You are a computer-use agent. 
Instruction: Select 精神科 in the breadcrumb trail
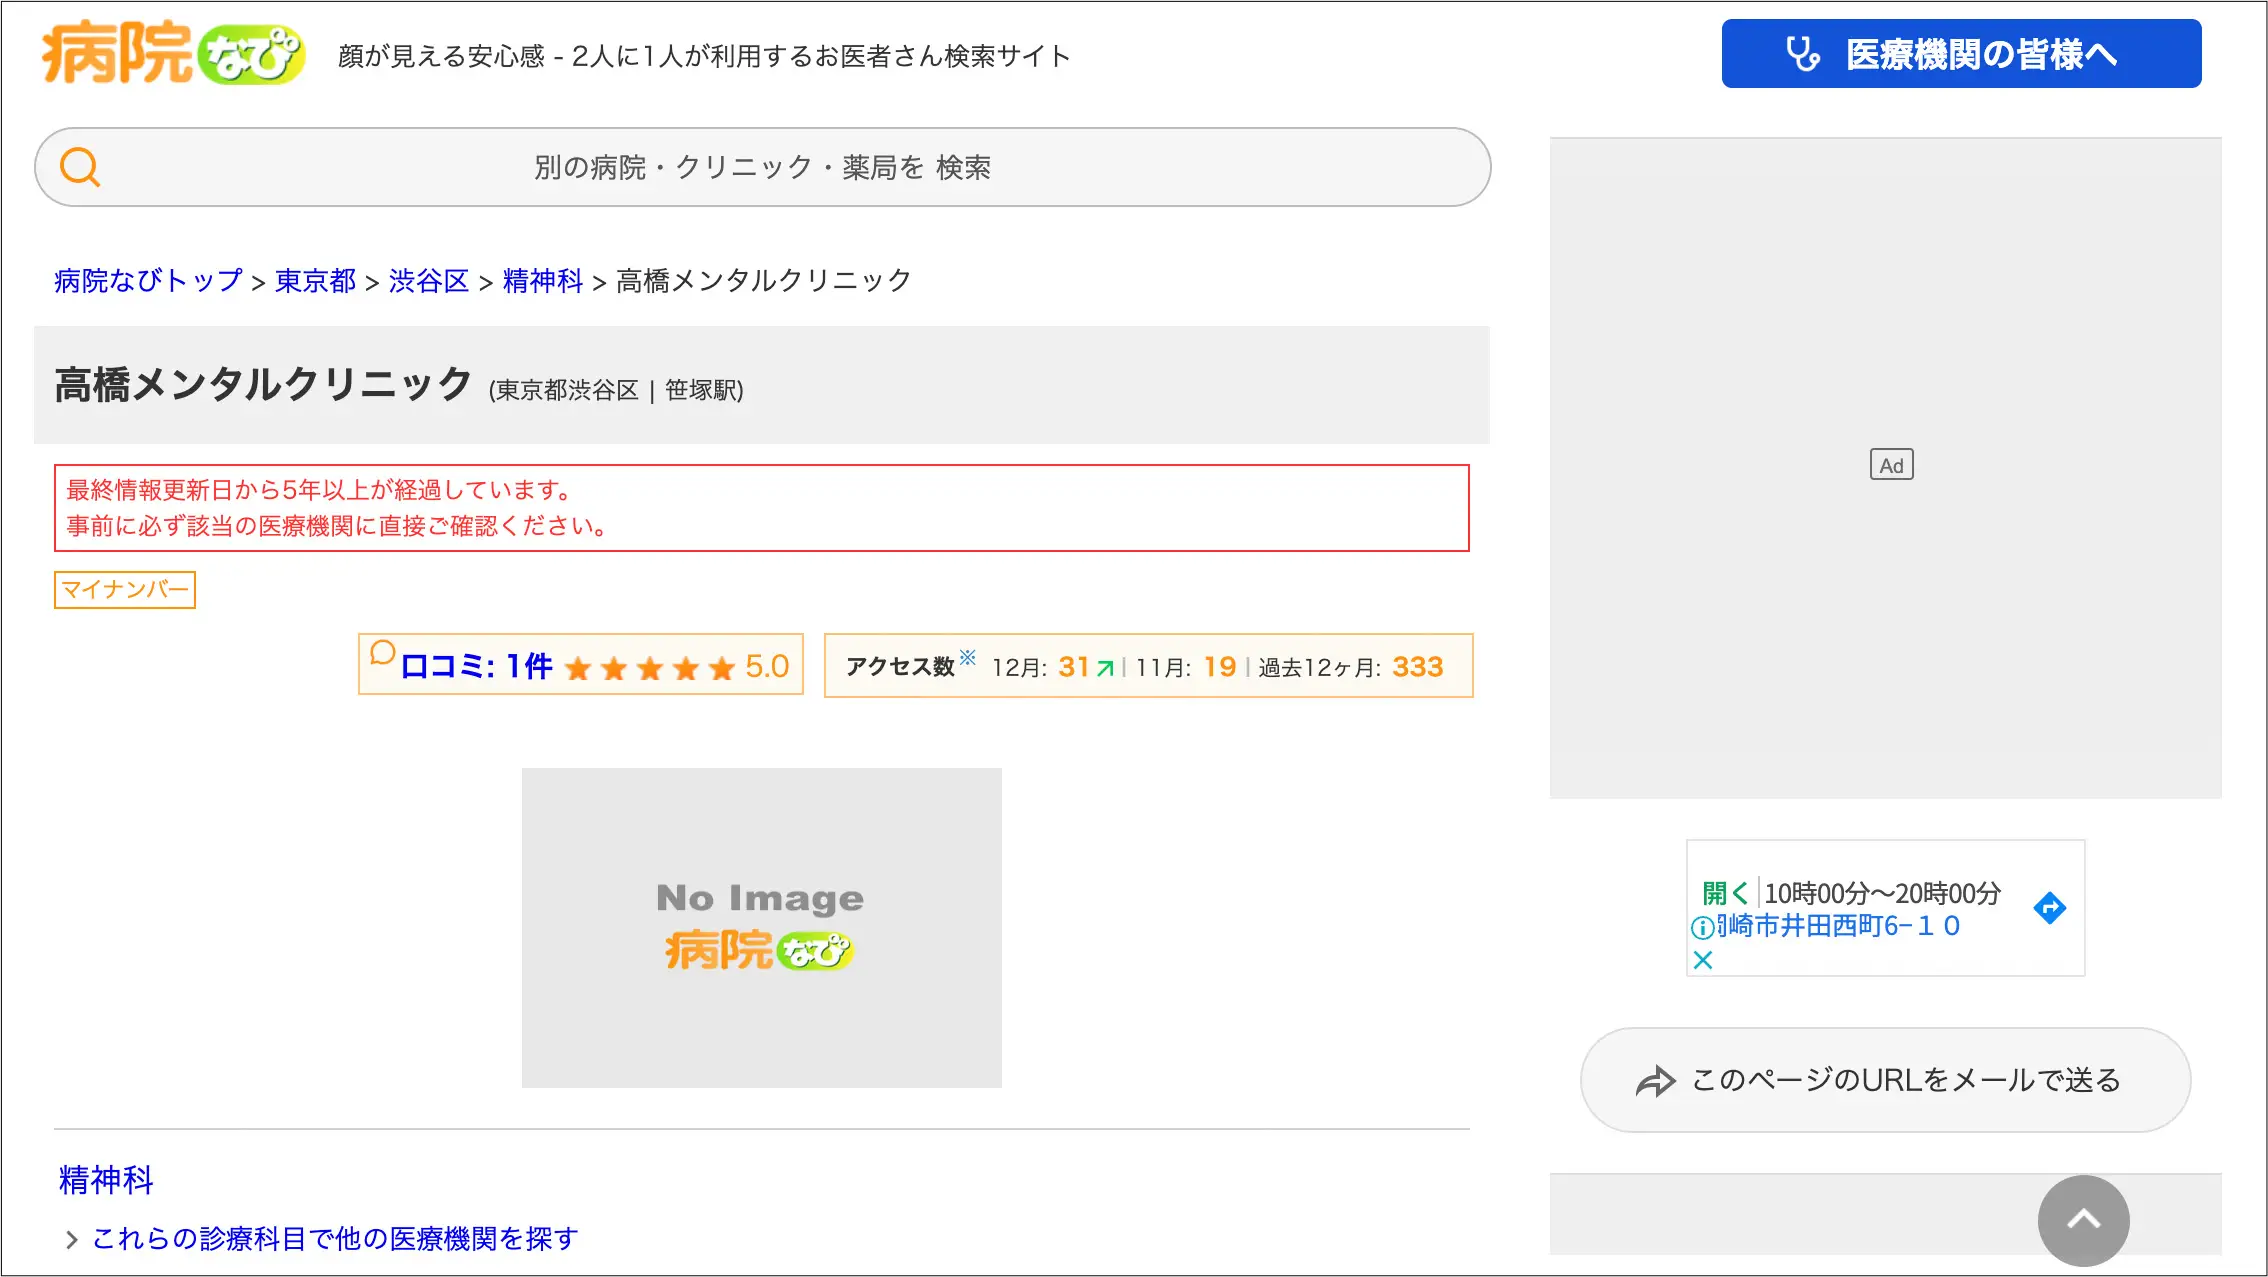[x=544, y=281]
